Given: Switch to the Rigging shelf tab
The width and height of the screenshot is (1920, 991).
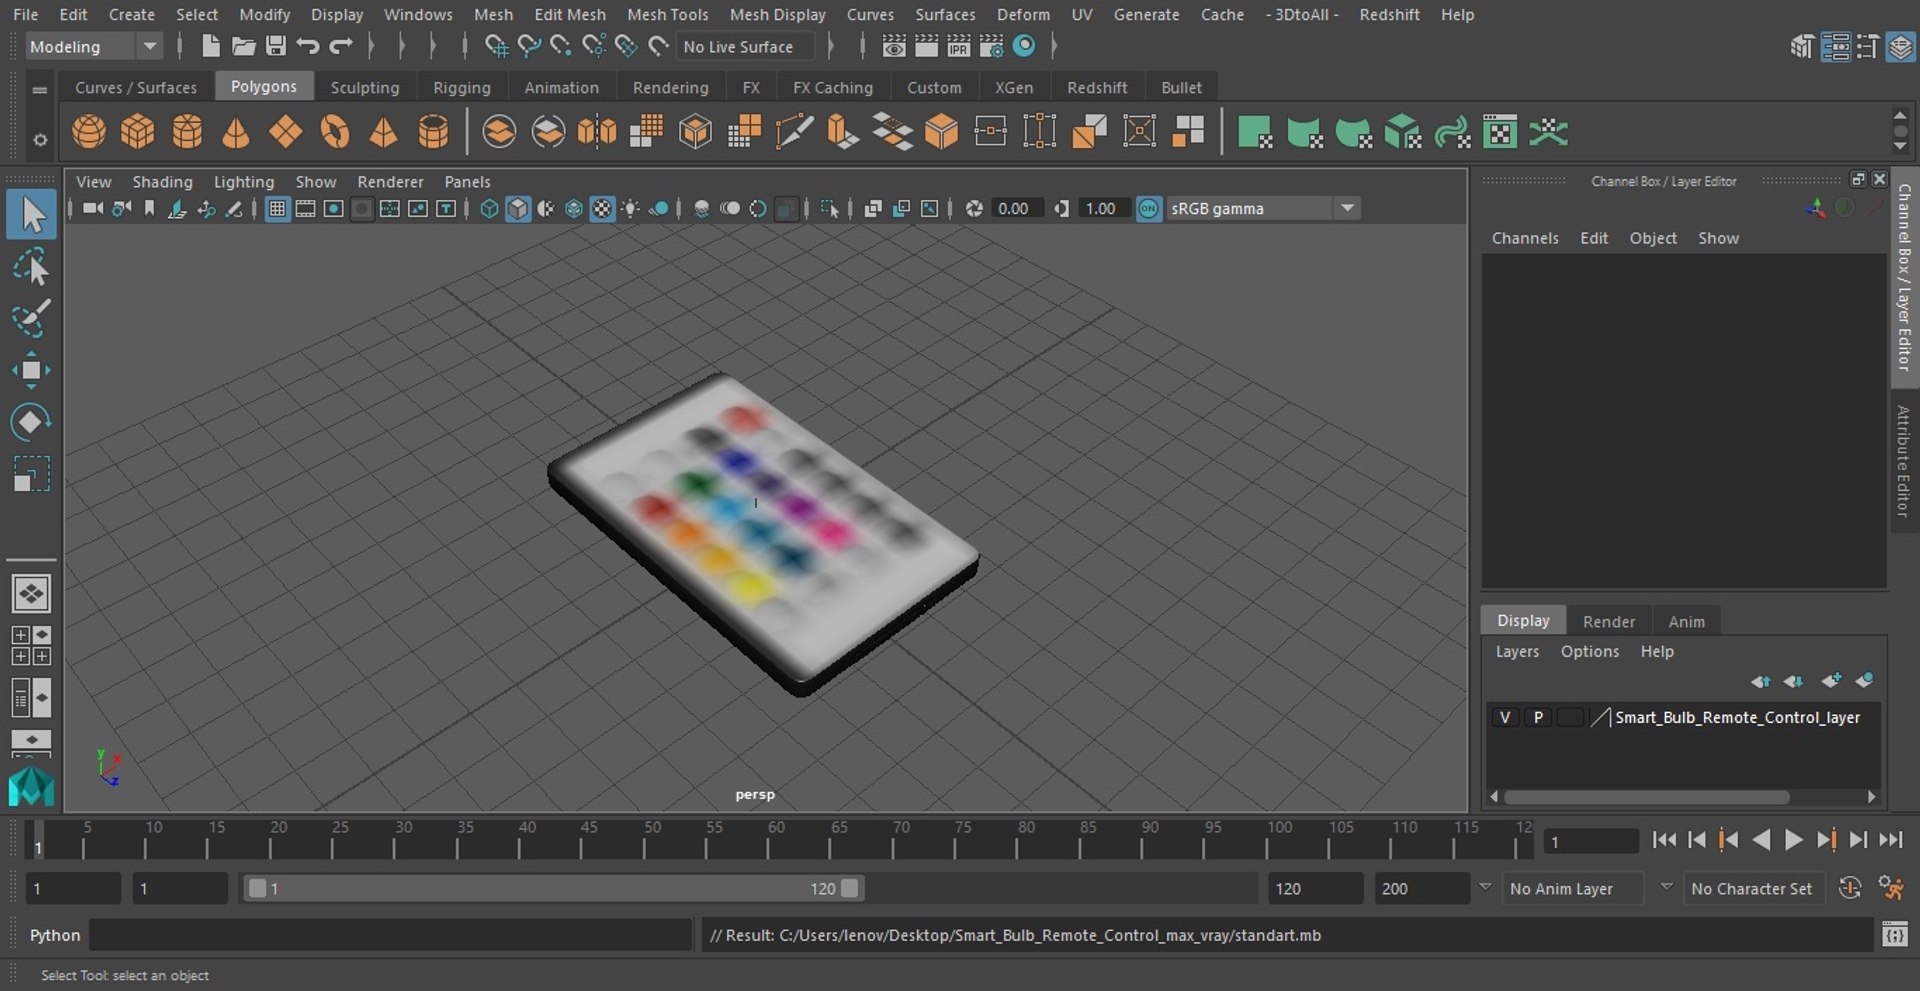Looking at the screenshot, I should pyautogui.click(x=461, y=87).
